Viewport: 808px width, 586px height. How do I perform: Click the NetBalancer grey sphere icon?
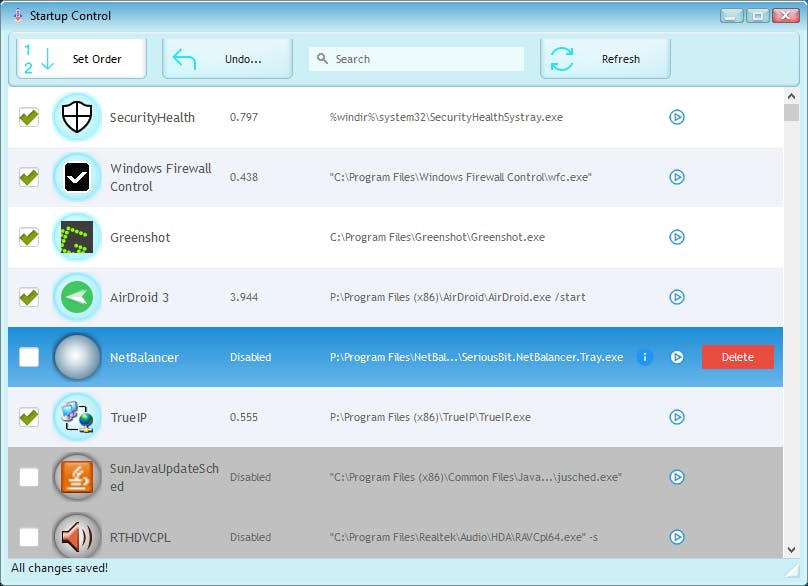(77, 357)
